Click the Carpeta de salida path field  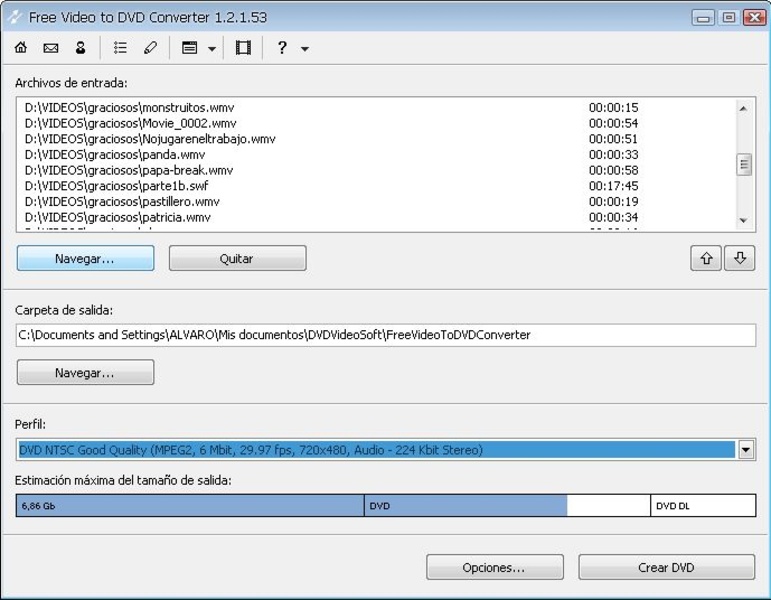pyautogui.click(x=386, y=335)
